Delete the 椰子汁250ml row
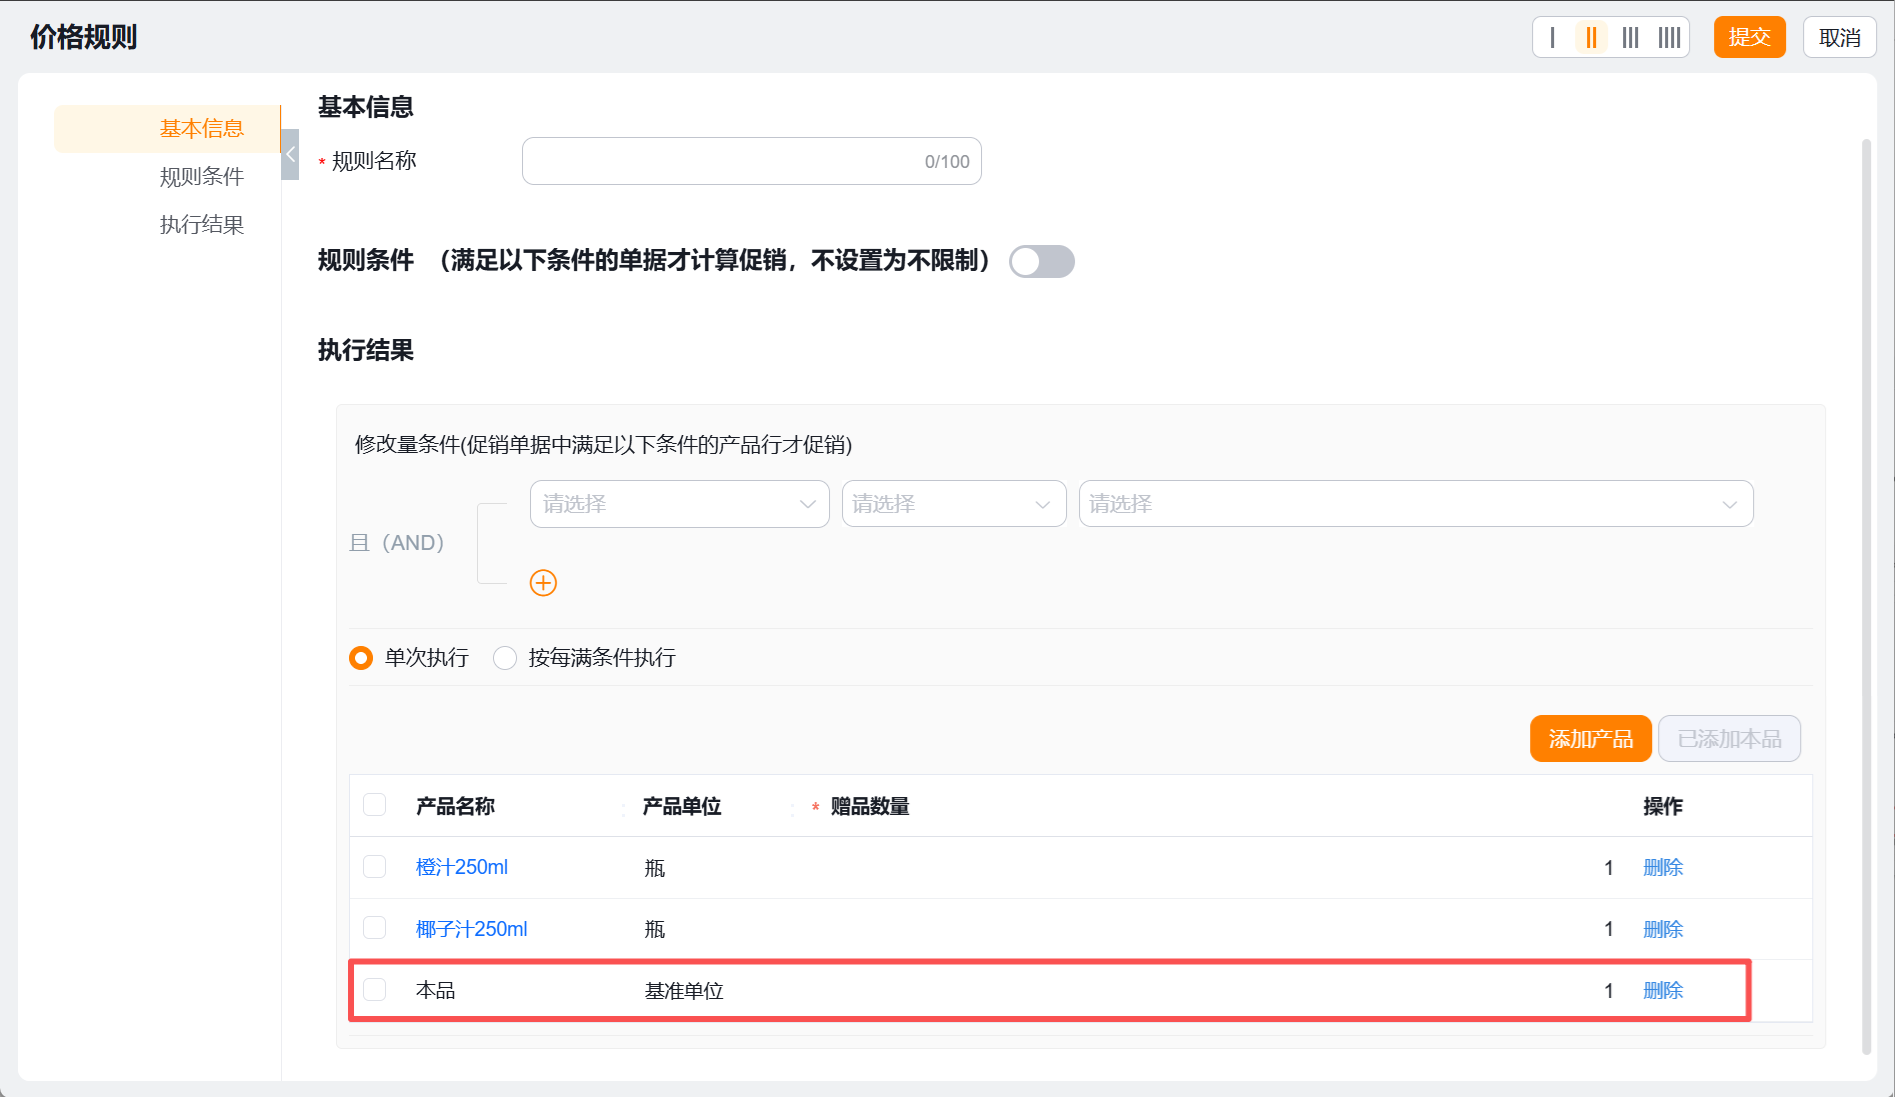Image resolution: width=1895 pixels, height=1097 pixels. coord(1663,929)
